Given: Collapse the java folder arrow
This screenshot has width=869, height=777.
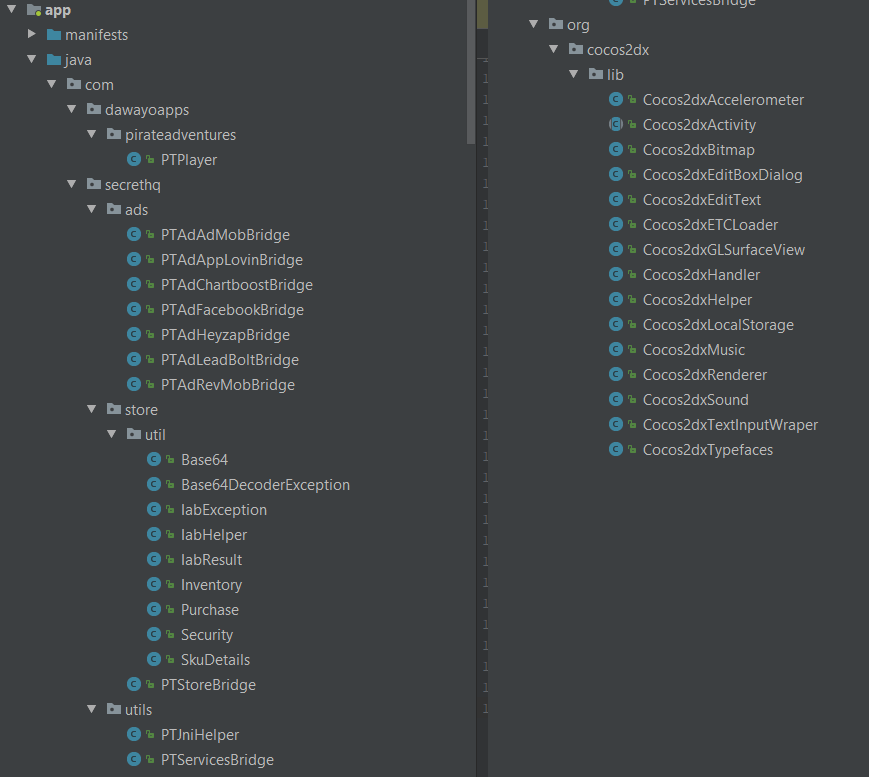Looking at the screenshot, I should [x=33, y=60].
